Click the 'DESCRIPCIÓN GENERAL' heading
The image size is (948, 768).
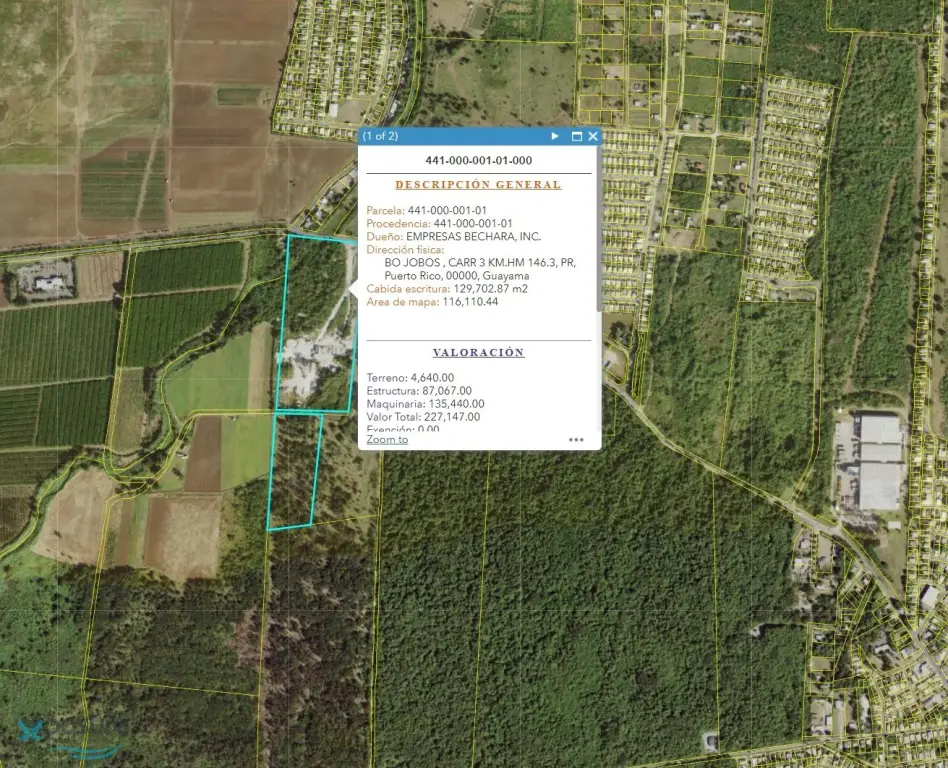point(478,185)
